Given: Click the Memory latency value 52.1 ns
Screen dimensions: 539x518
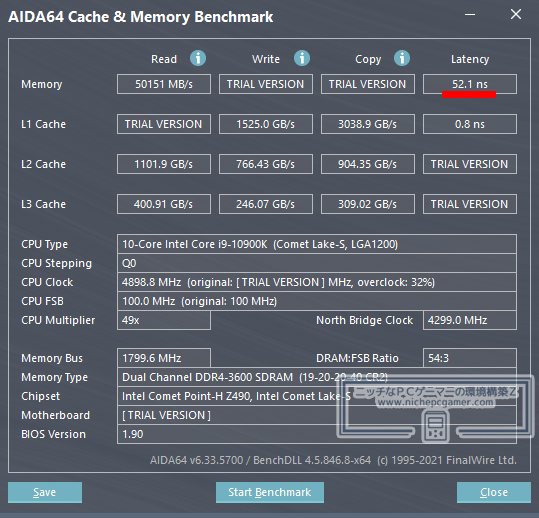Looking at the screenshot, I should [x=470, y=84].
